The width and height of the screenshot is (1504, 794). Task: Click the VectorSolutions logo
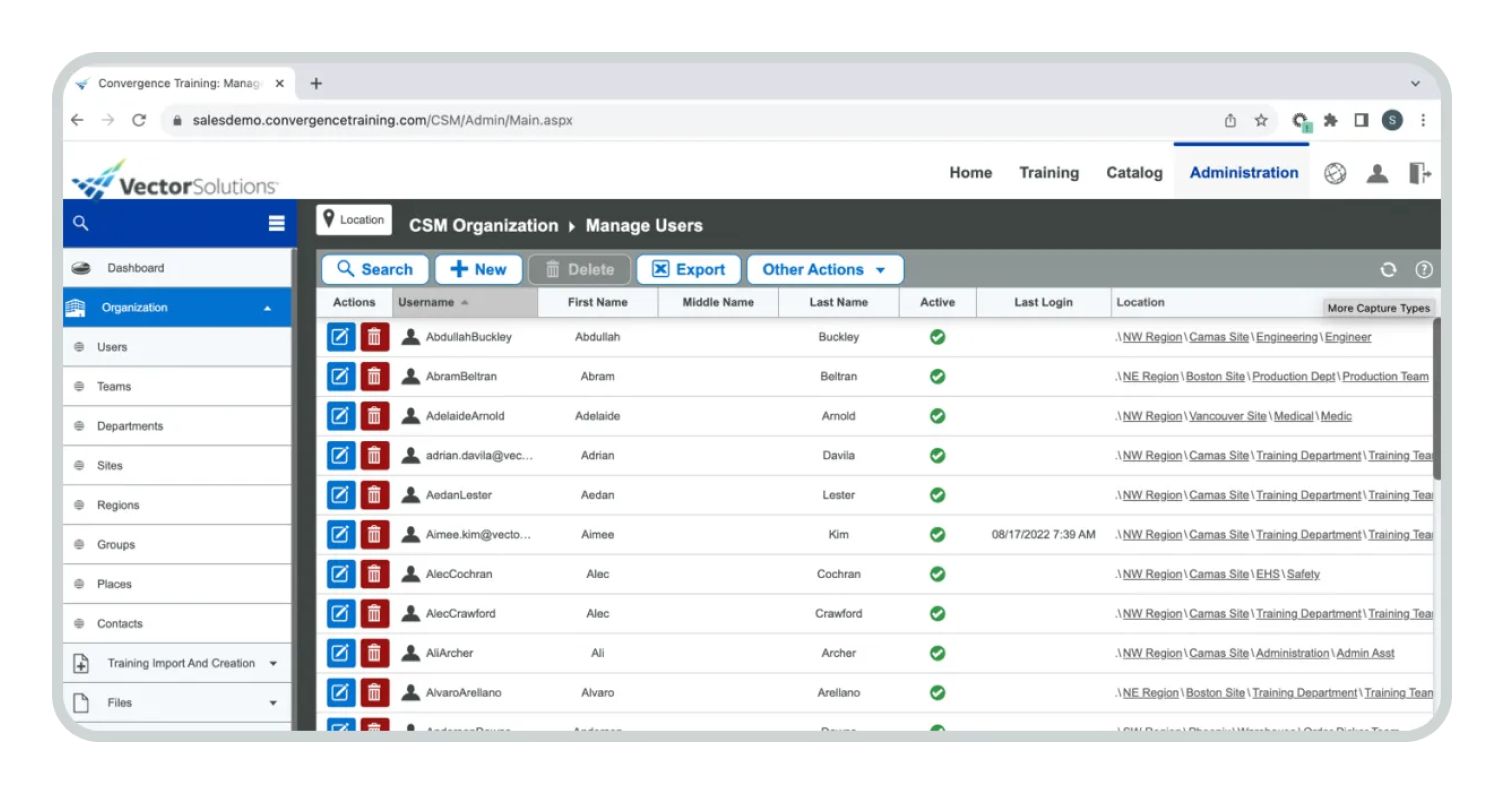(x=175, y=178)
